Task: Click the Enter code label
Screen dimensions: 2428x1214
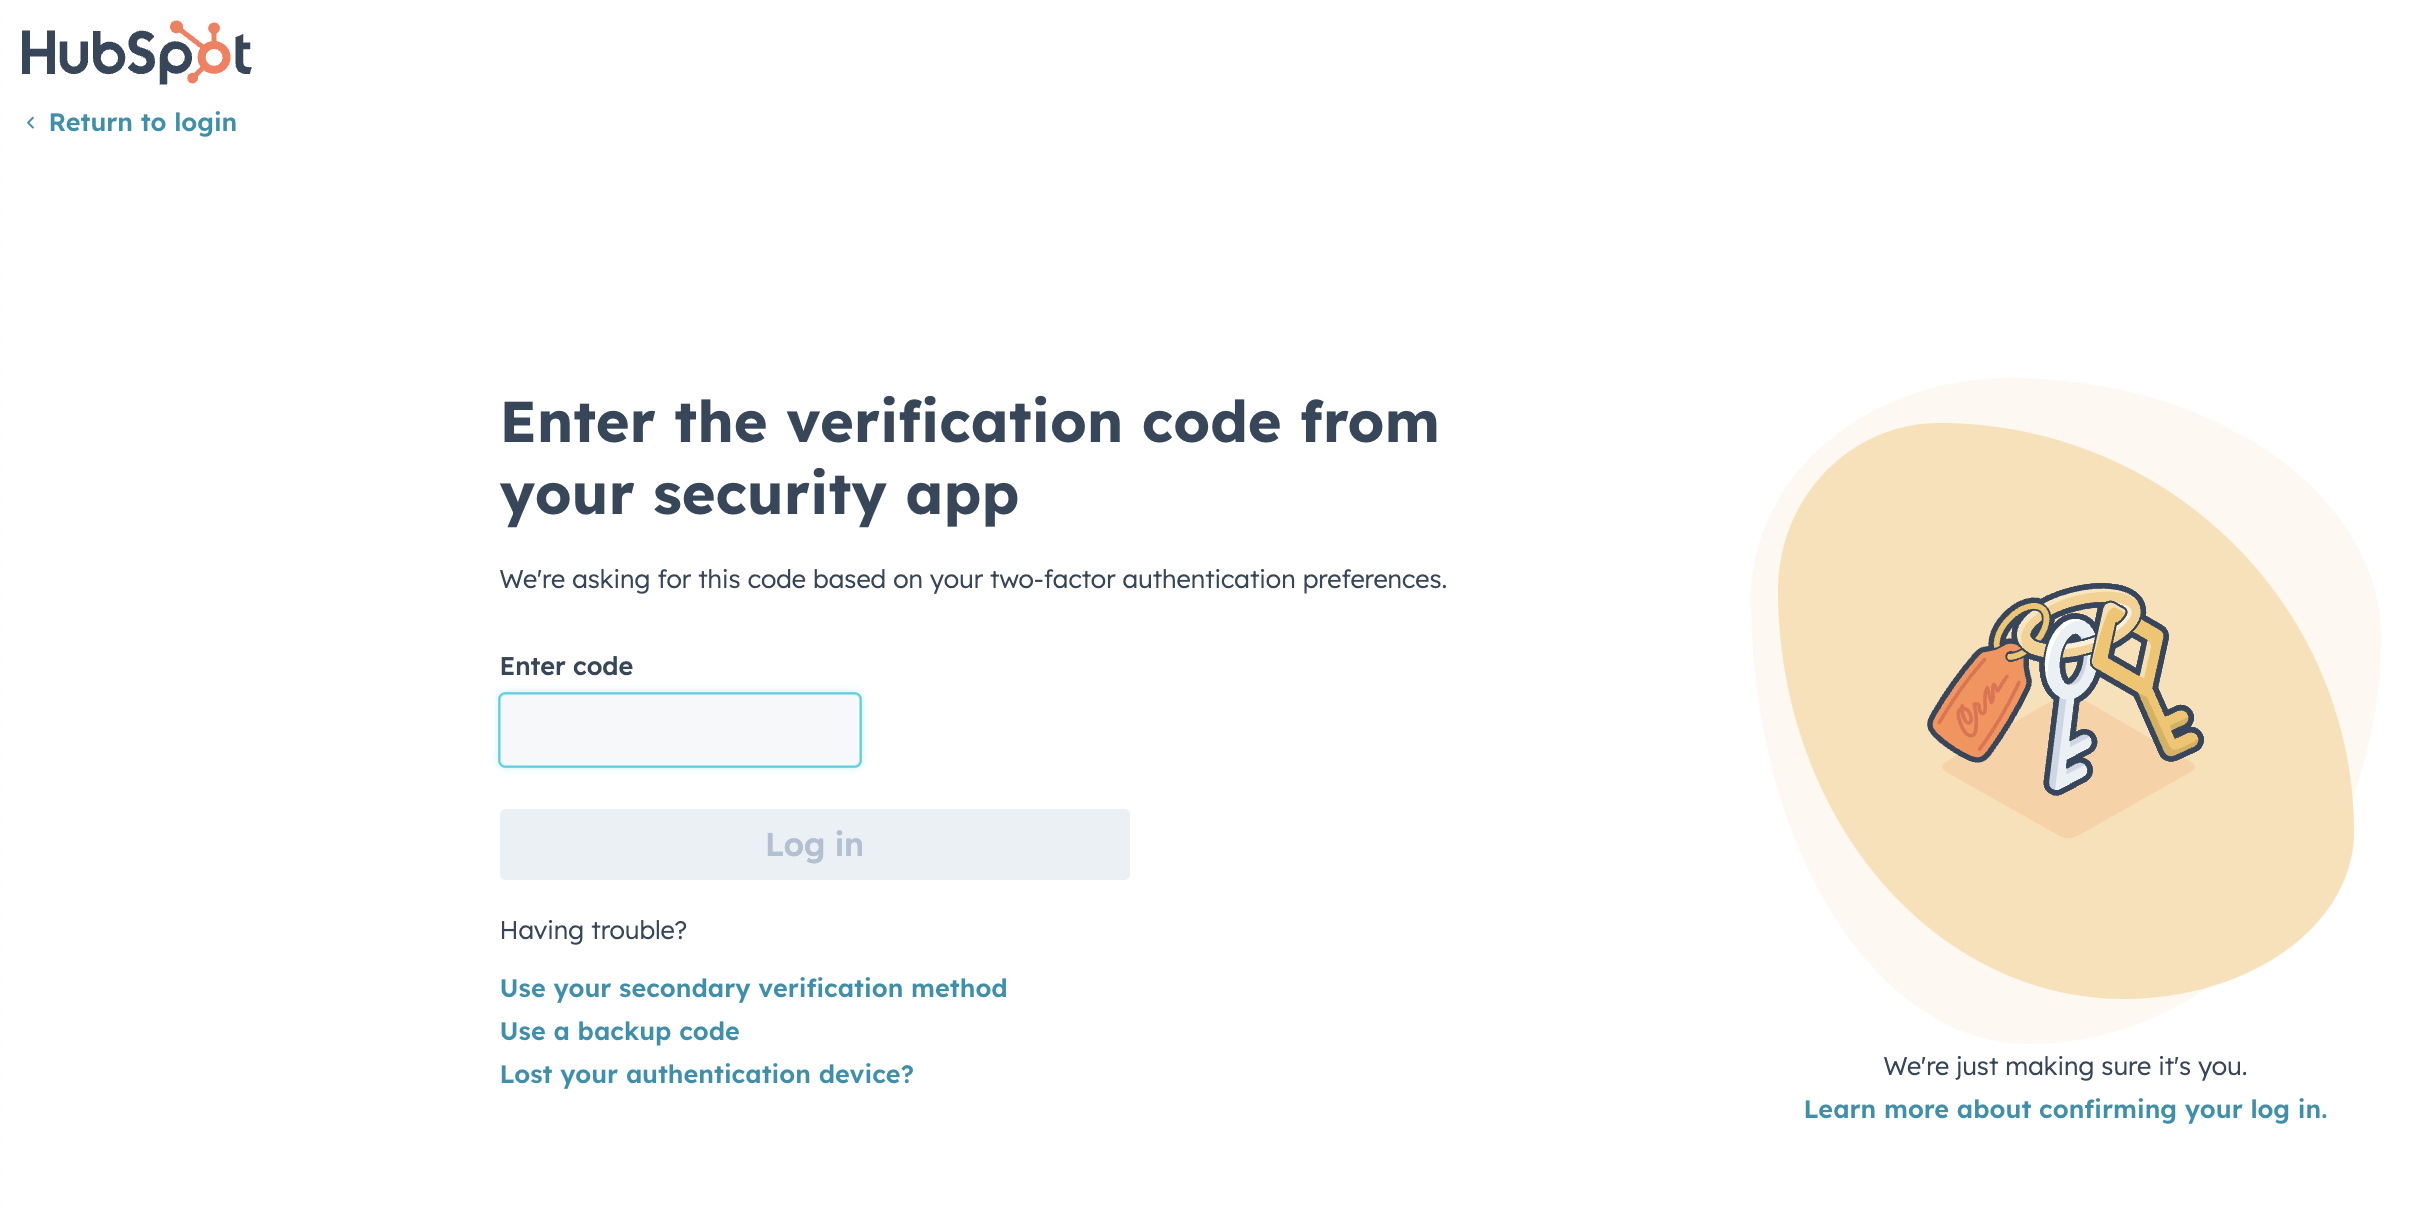Action: (x=566, y=665)
